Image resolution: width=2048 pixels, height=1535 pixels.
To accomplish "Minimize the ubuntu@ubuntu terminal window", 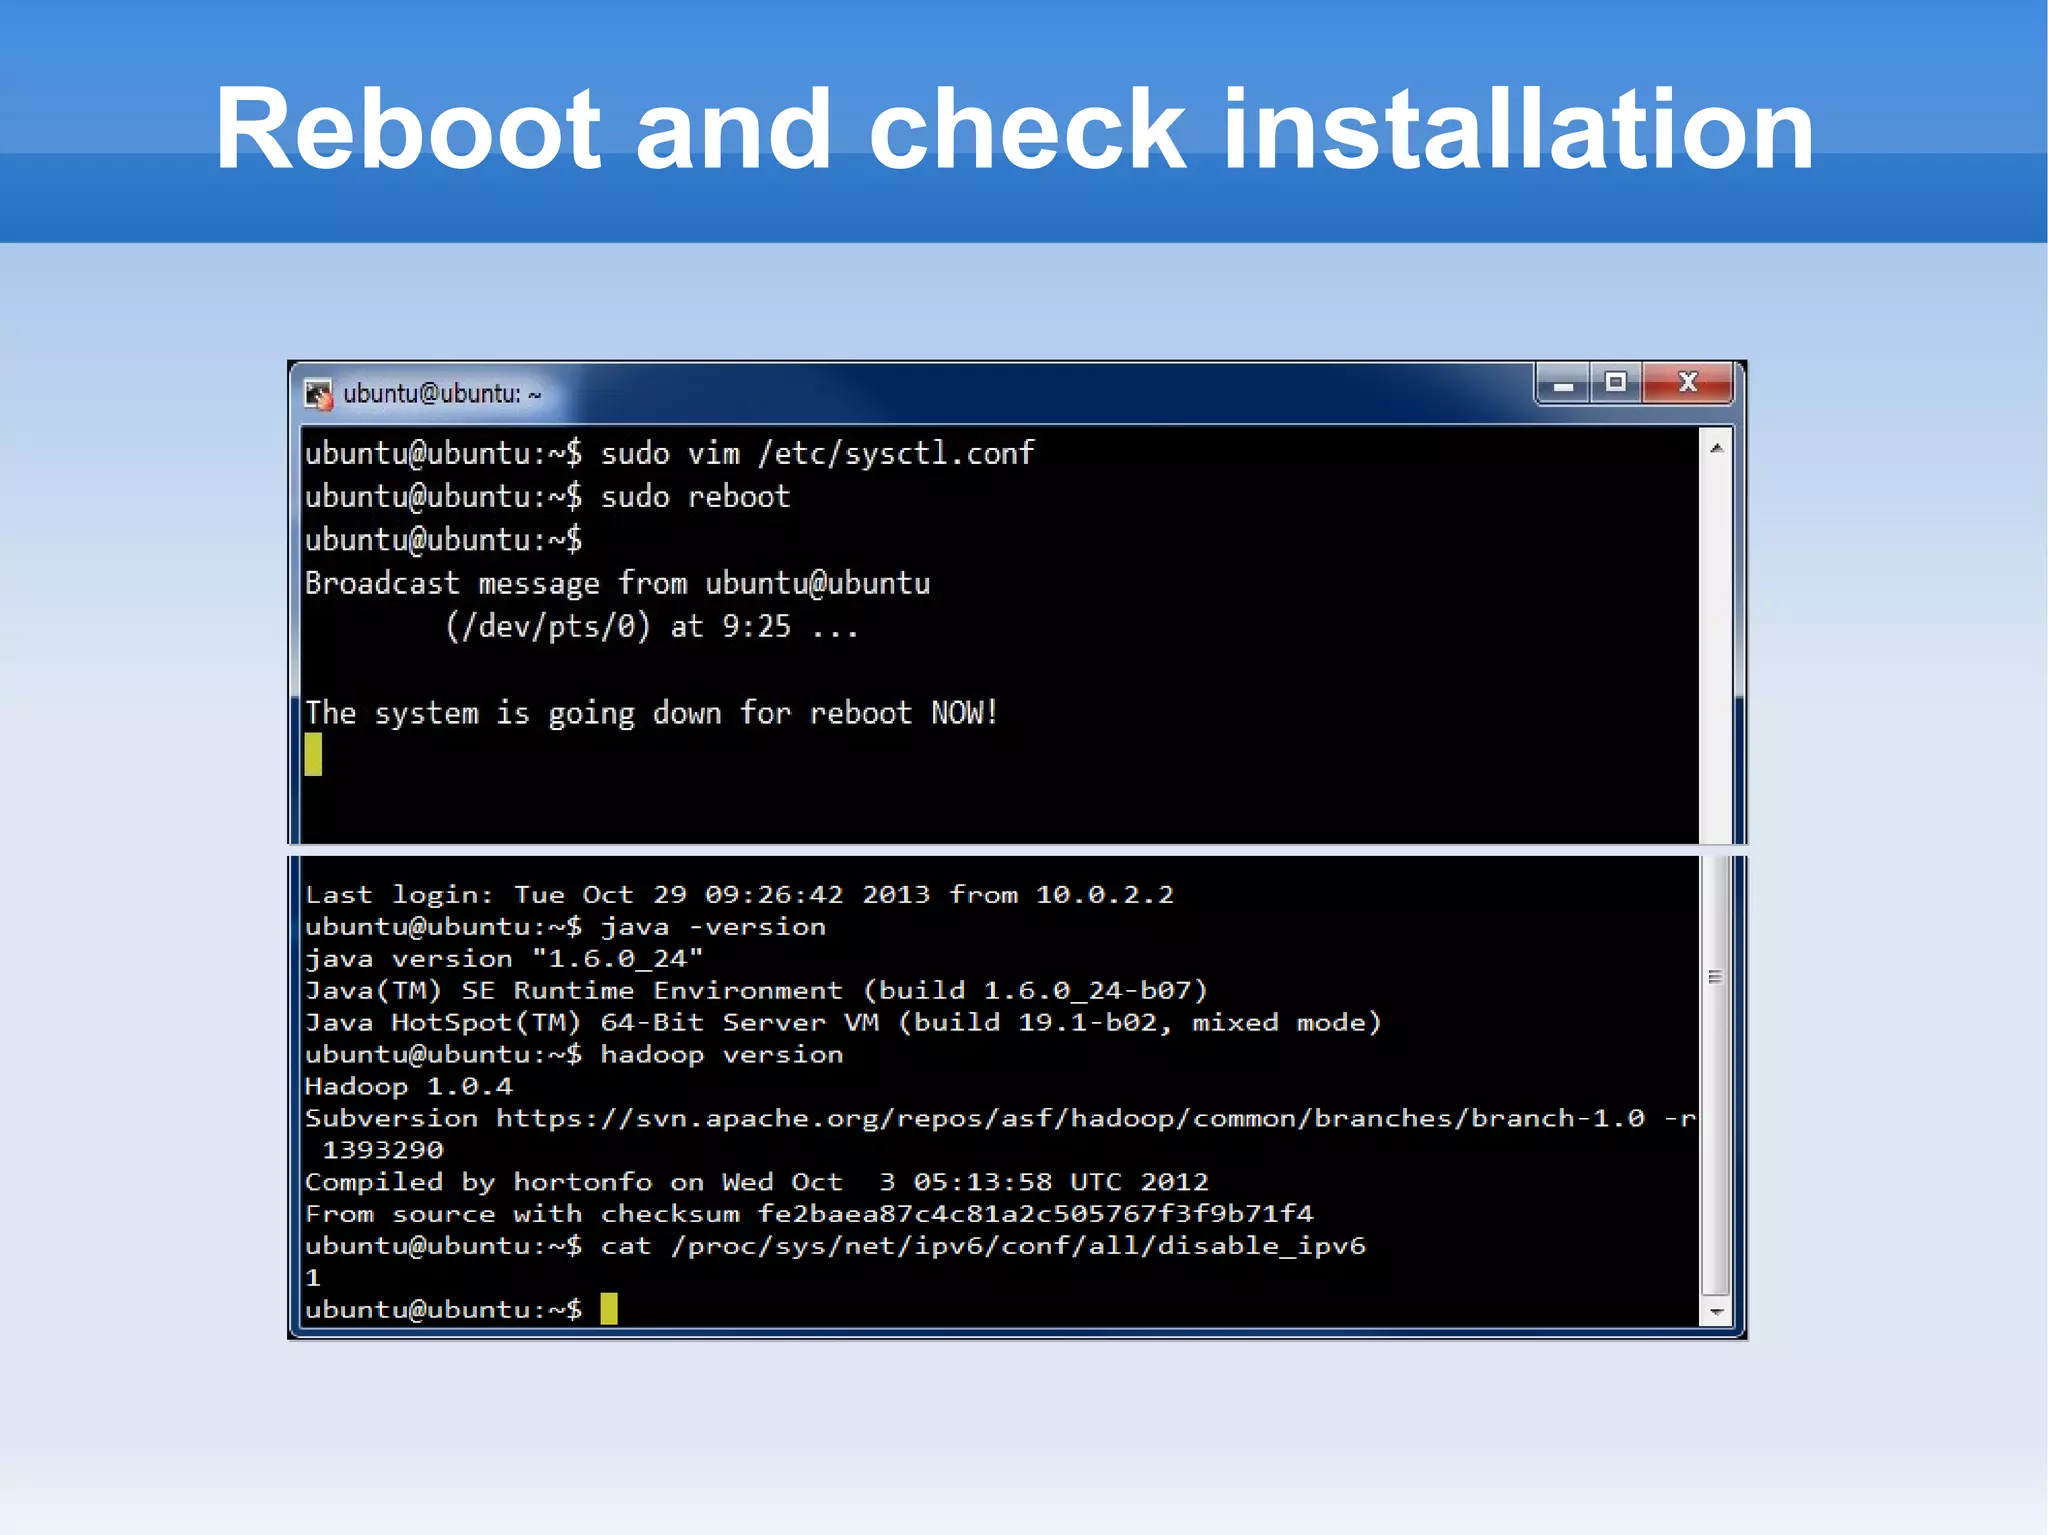I will [1564, 383].
